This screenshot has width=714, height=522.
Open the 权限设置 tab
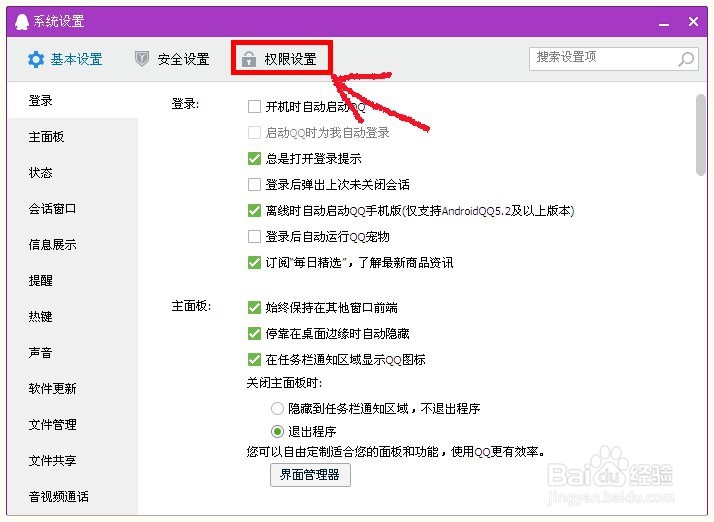coord(279,59)
